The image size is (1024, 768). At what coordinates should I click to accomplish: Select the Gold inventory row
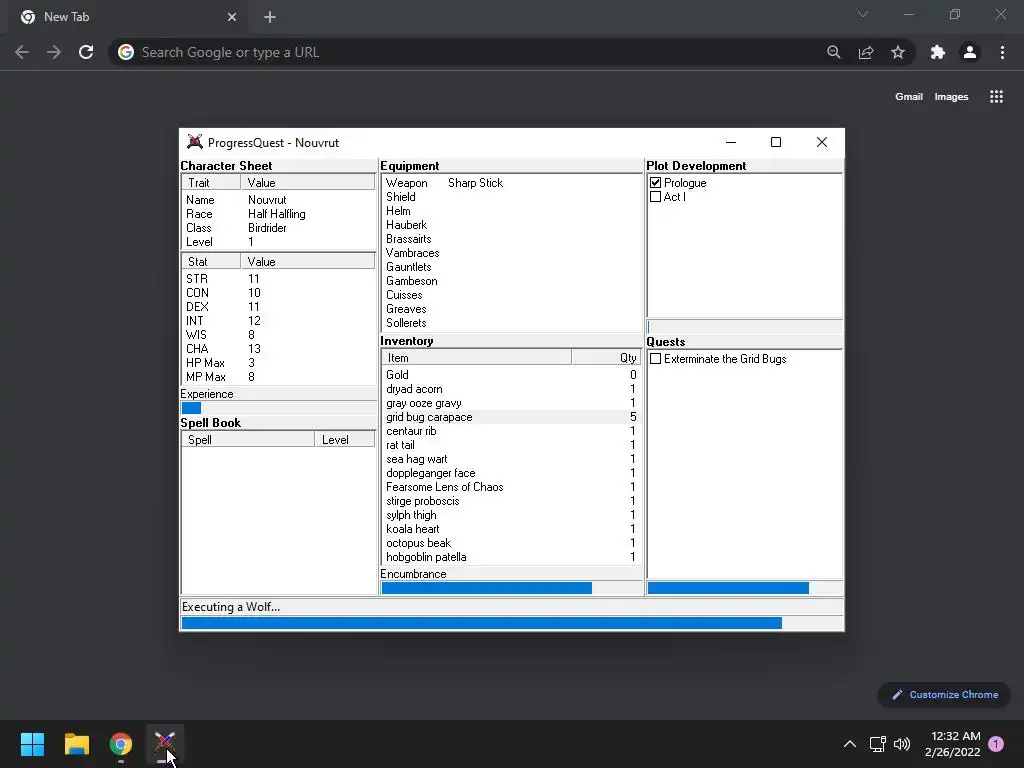click(511, 375)
